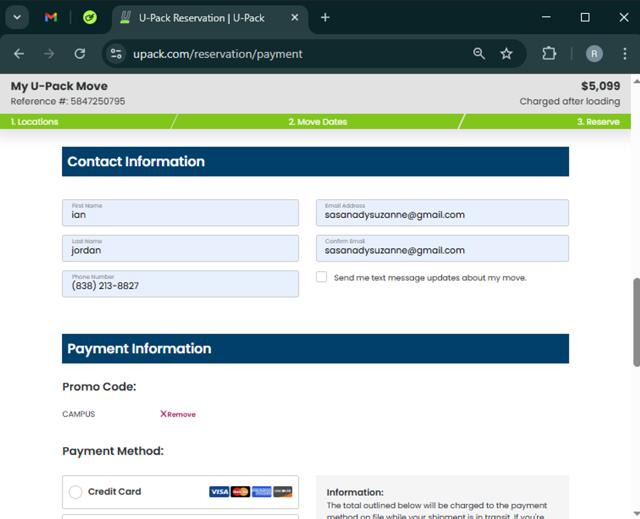Viewport: 640px width, 519px height.
Task: View site information icon in address bar
Action: [x=116, y=53]
